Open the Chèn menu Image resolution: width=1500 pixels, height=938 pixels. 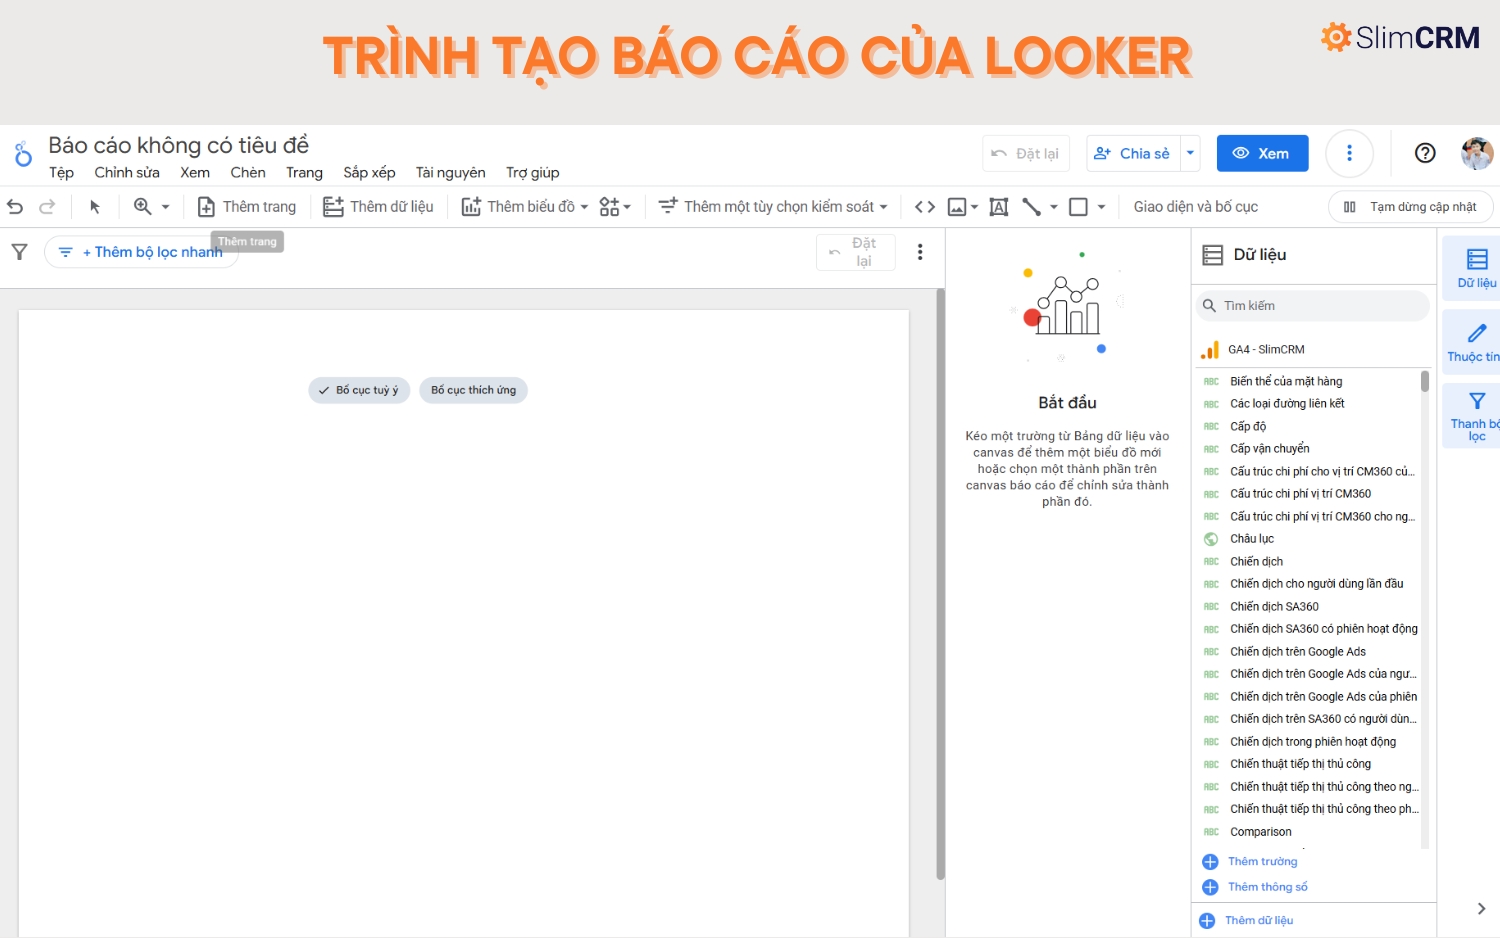click(248, 173)
